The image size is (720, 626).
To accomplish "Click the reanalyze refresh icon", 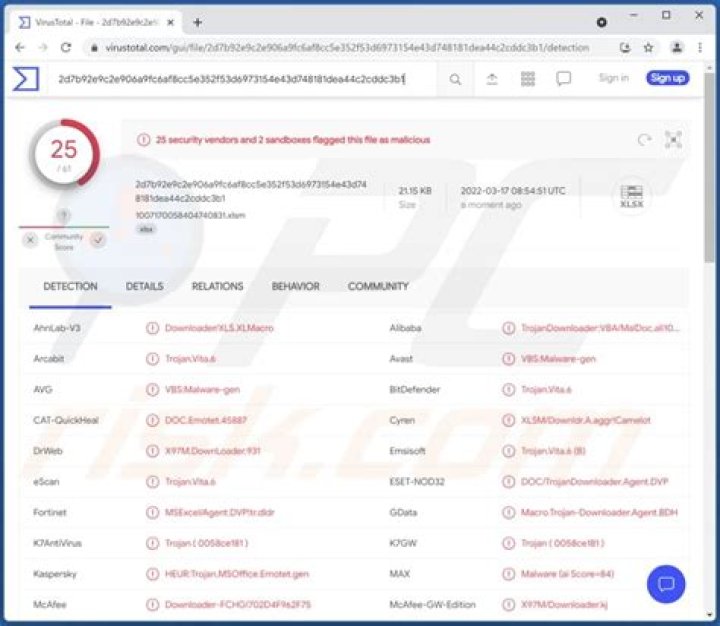I will (x=644, y=141).
